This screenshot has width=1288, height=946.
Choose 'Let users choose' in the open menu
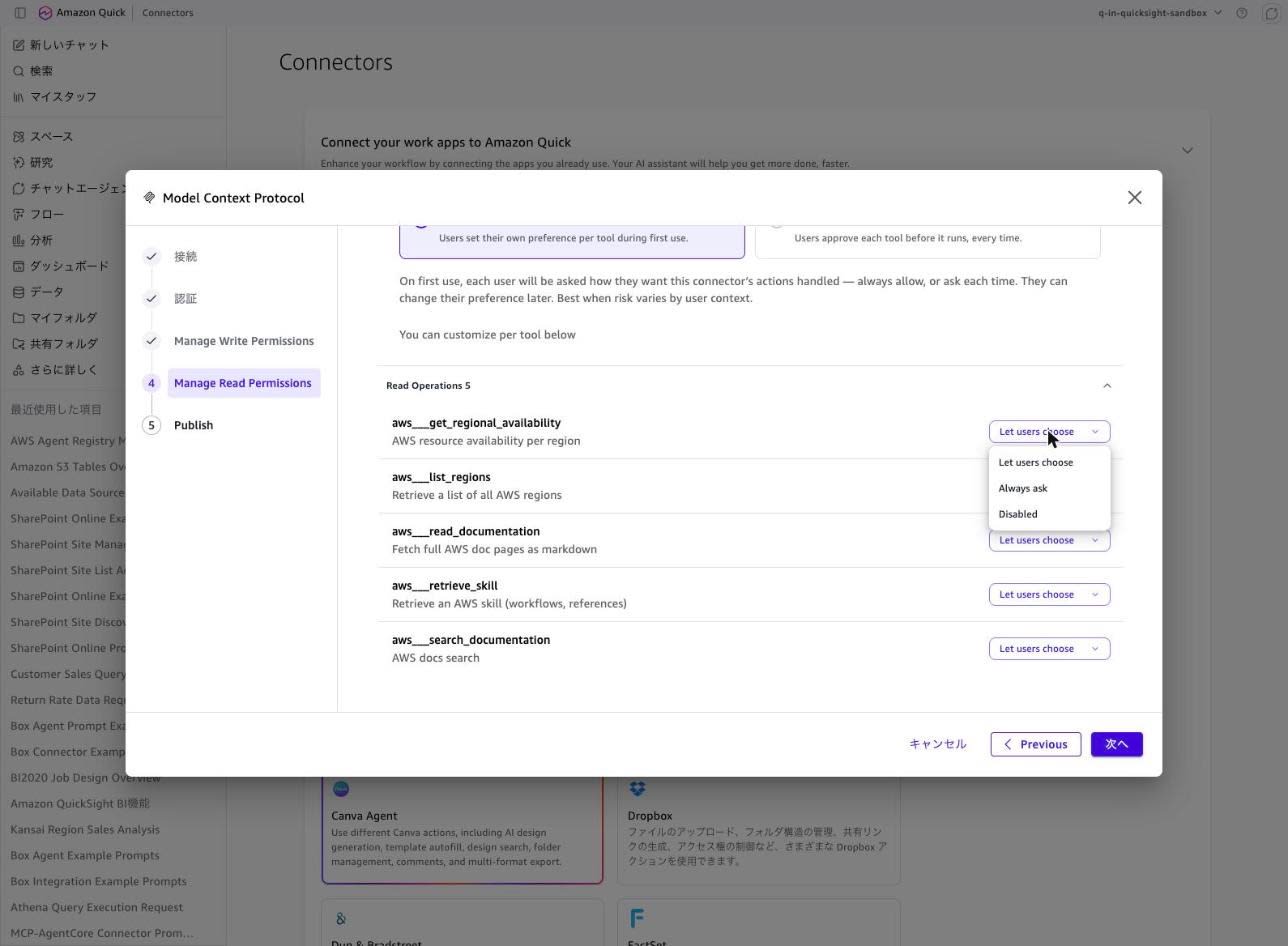pyautogui.click(x=1049, y=463)
